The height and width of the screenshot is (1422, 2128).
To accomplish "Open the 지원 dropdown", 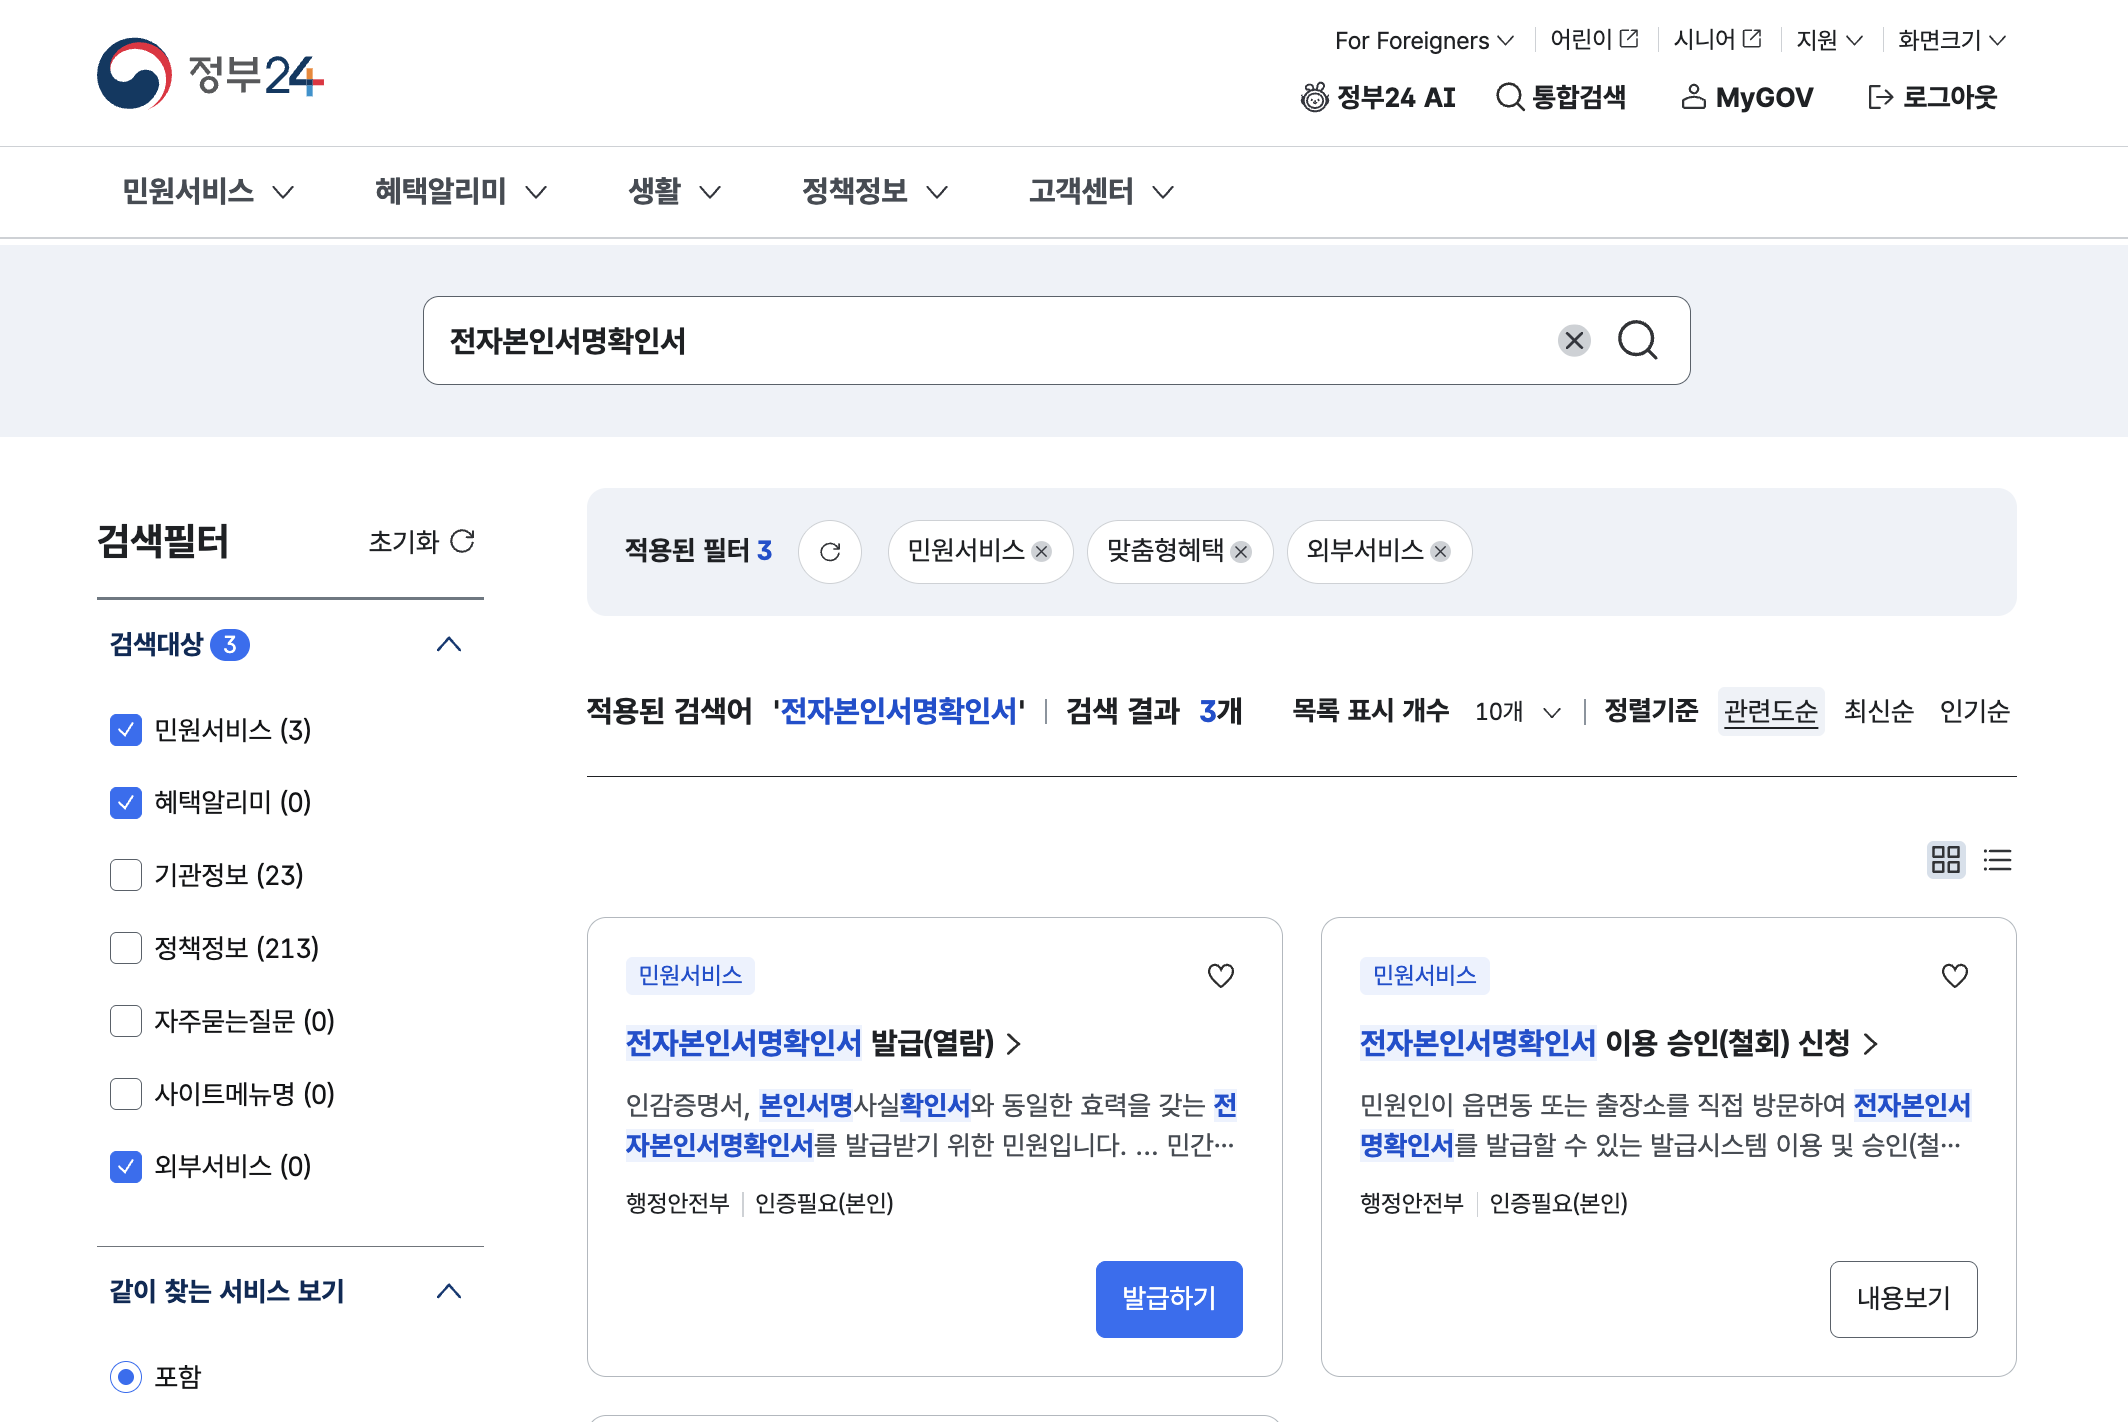I will (1829, 40).
